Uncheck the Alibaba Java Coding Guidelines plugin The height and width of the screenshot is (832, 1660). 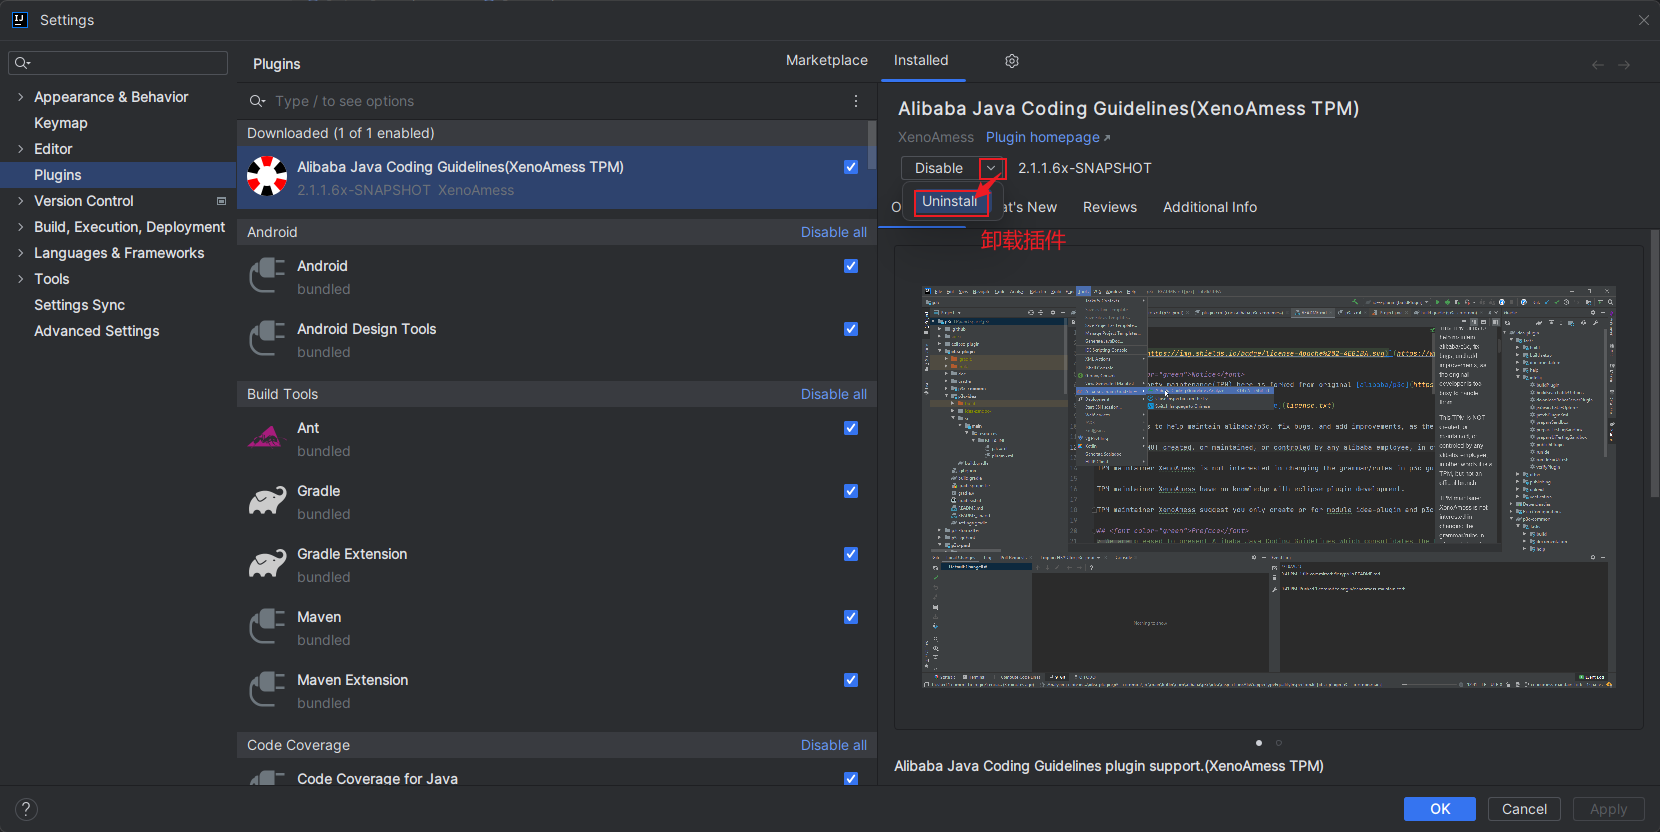851,167
